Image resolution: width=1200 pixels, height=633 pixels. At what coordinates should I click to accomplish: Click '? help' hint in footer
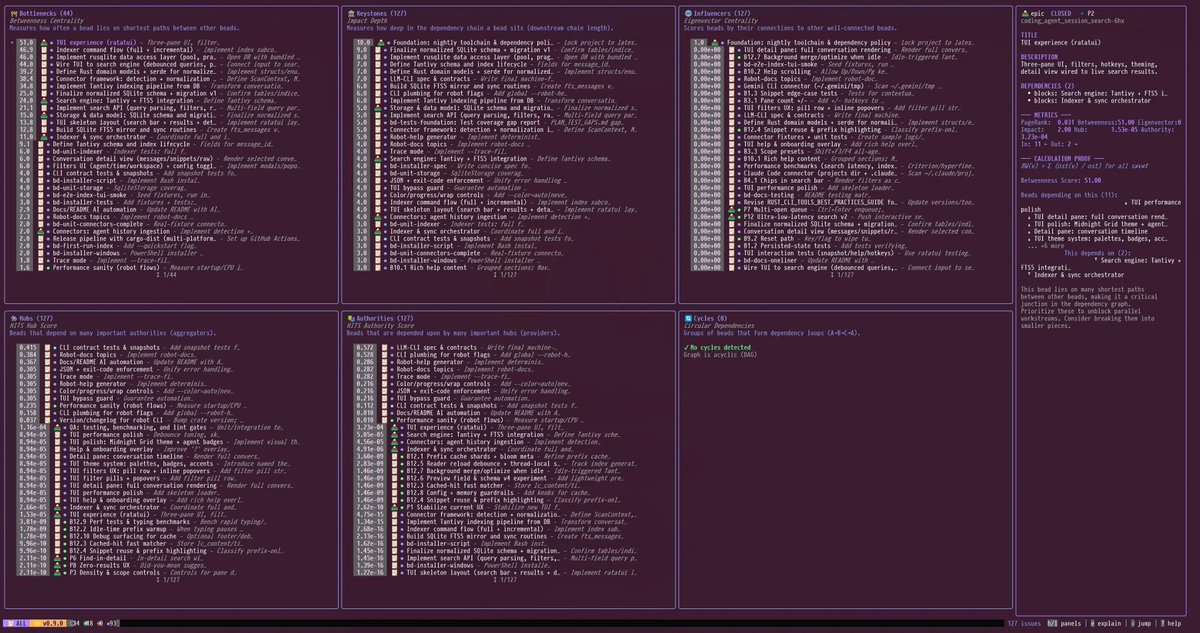pyautogui.click(x=1171, y=624)
